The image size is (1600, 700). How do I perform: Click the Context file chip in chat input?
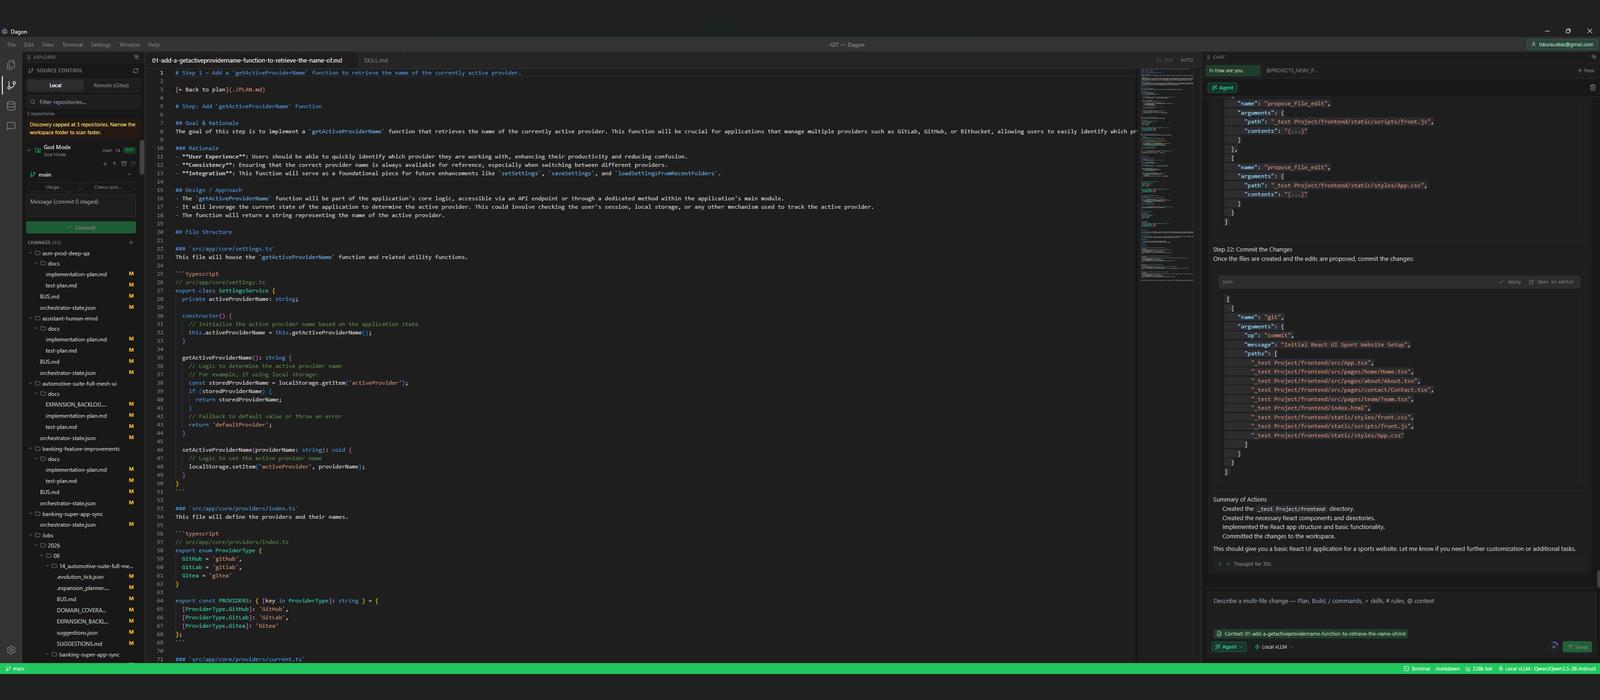click(1311, 634)
